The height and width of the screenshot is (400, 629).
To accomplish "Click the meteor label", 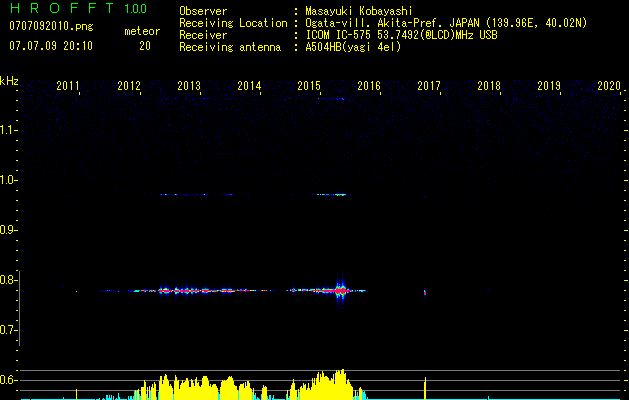I will click(142, 31).
